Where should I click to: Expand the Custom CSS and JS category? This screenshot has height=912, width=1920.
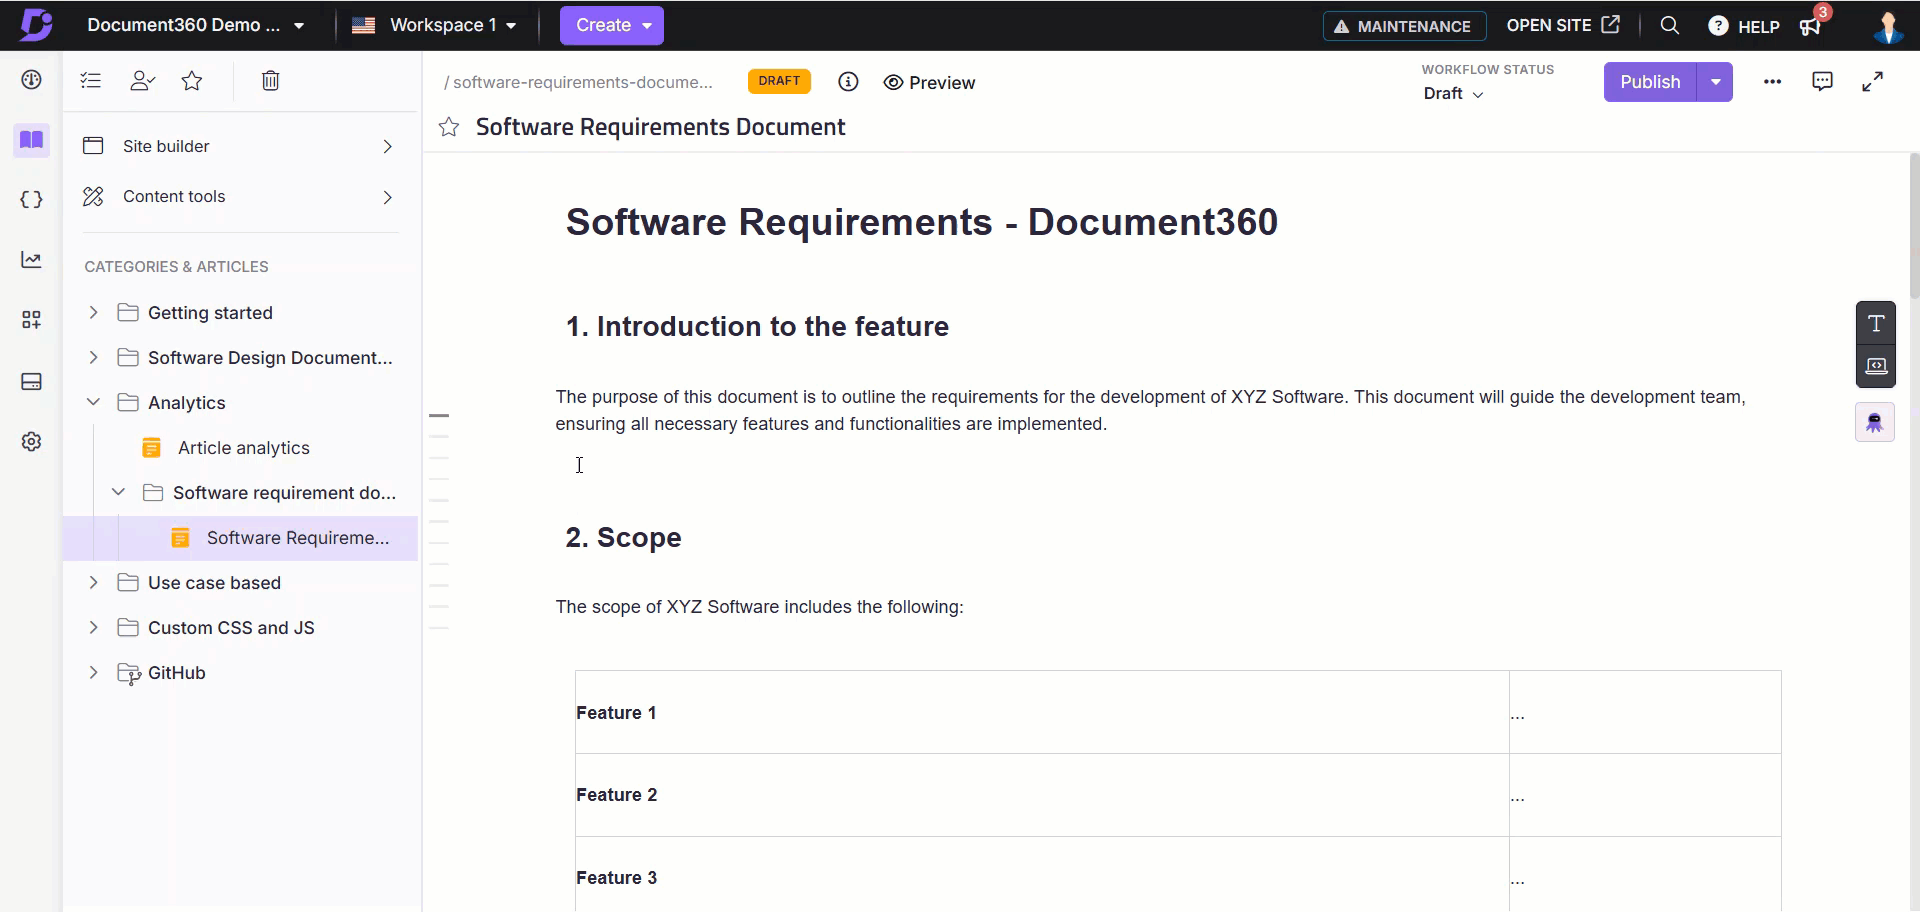point(93,627)
